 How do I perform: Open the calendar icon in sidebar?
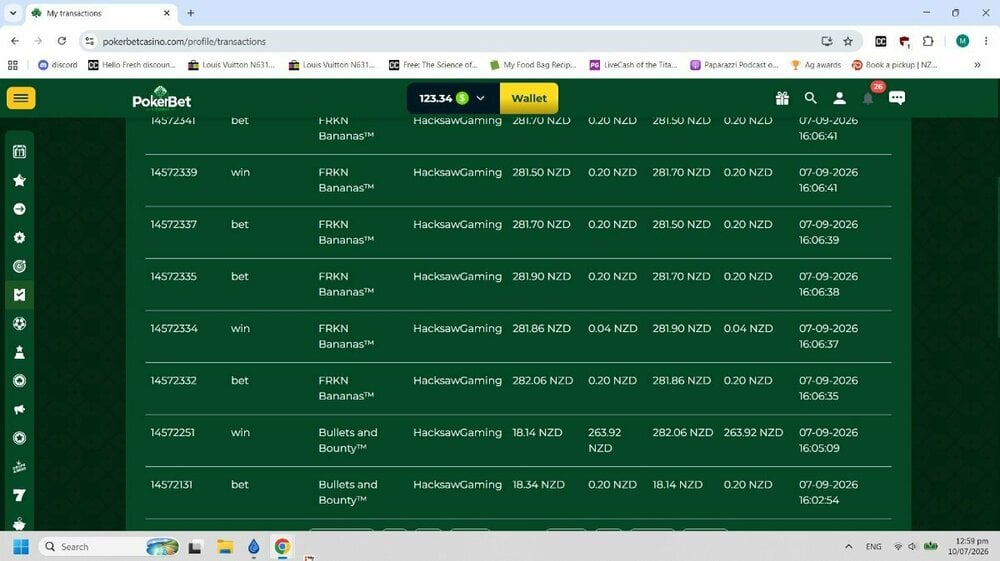click(x=20, y=152)
